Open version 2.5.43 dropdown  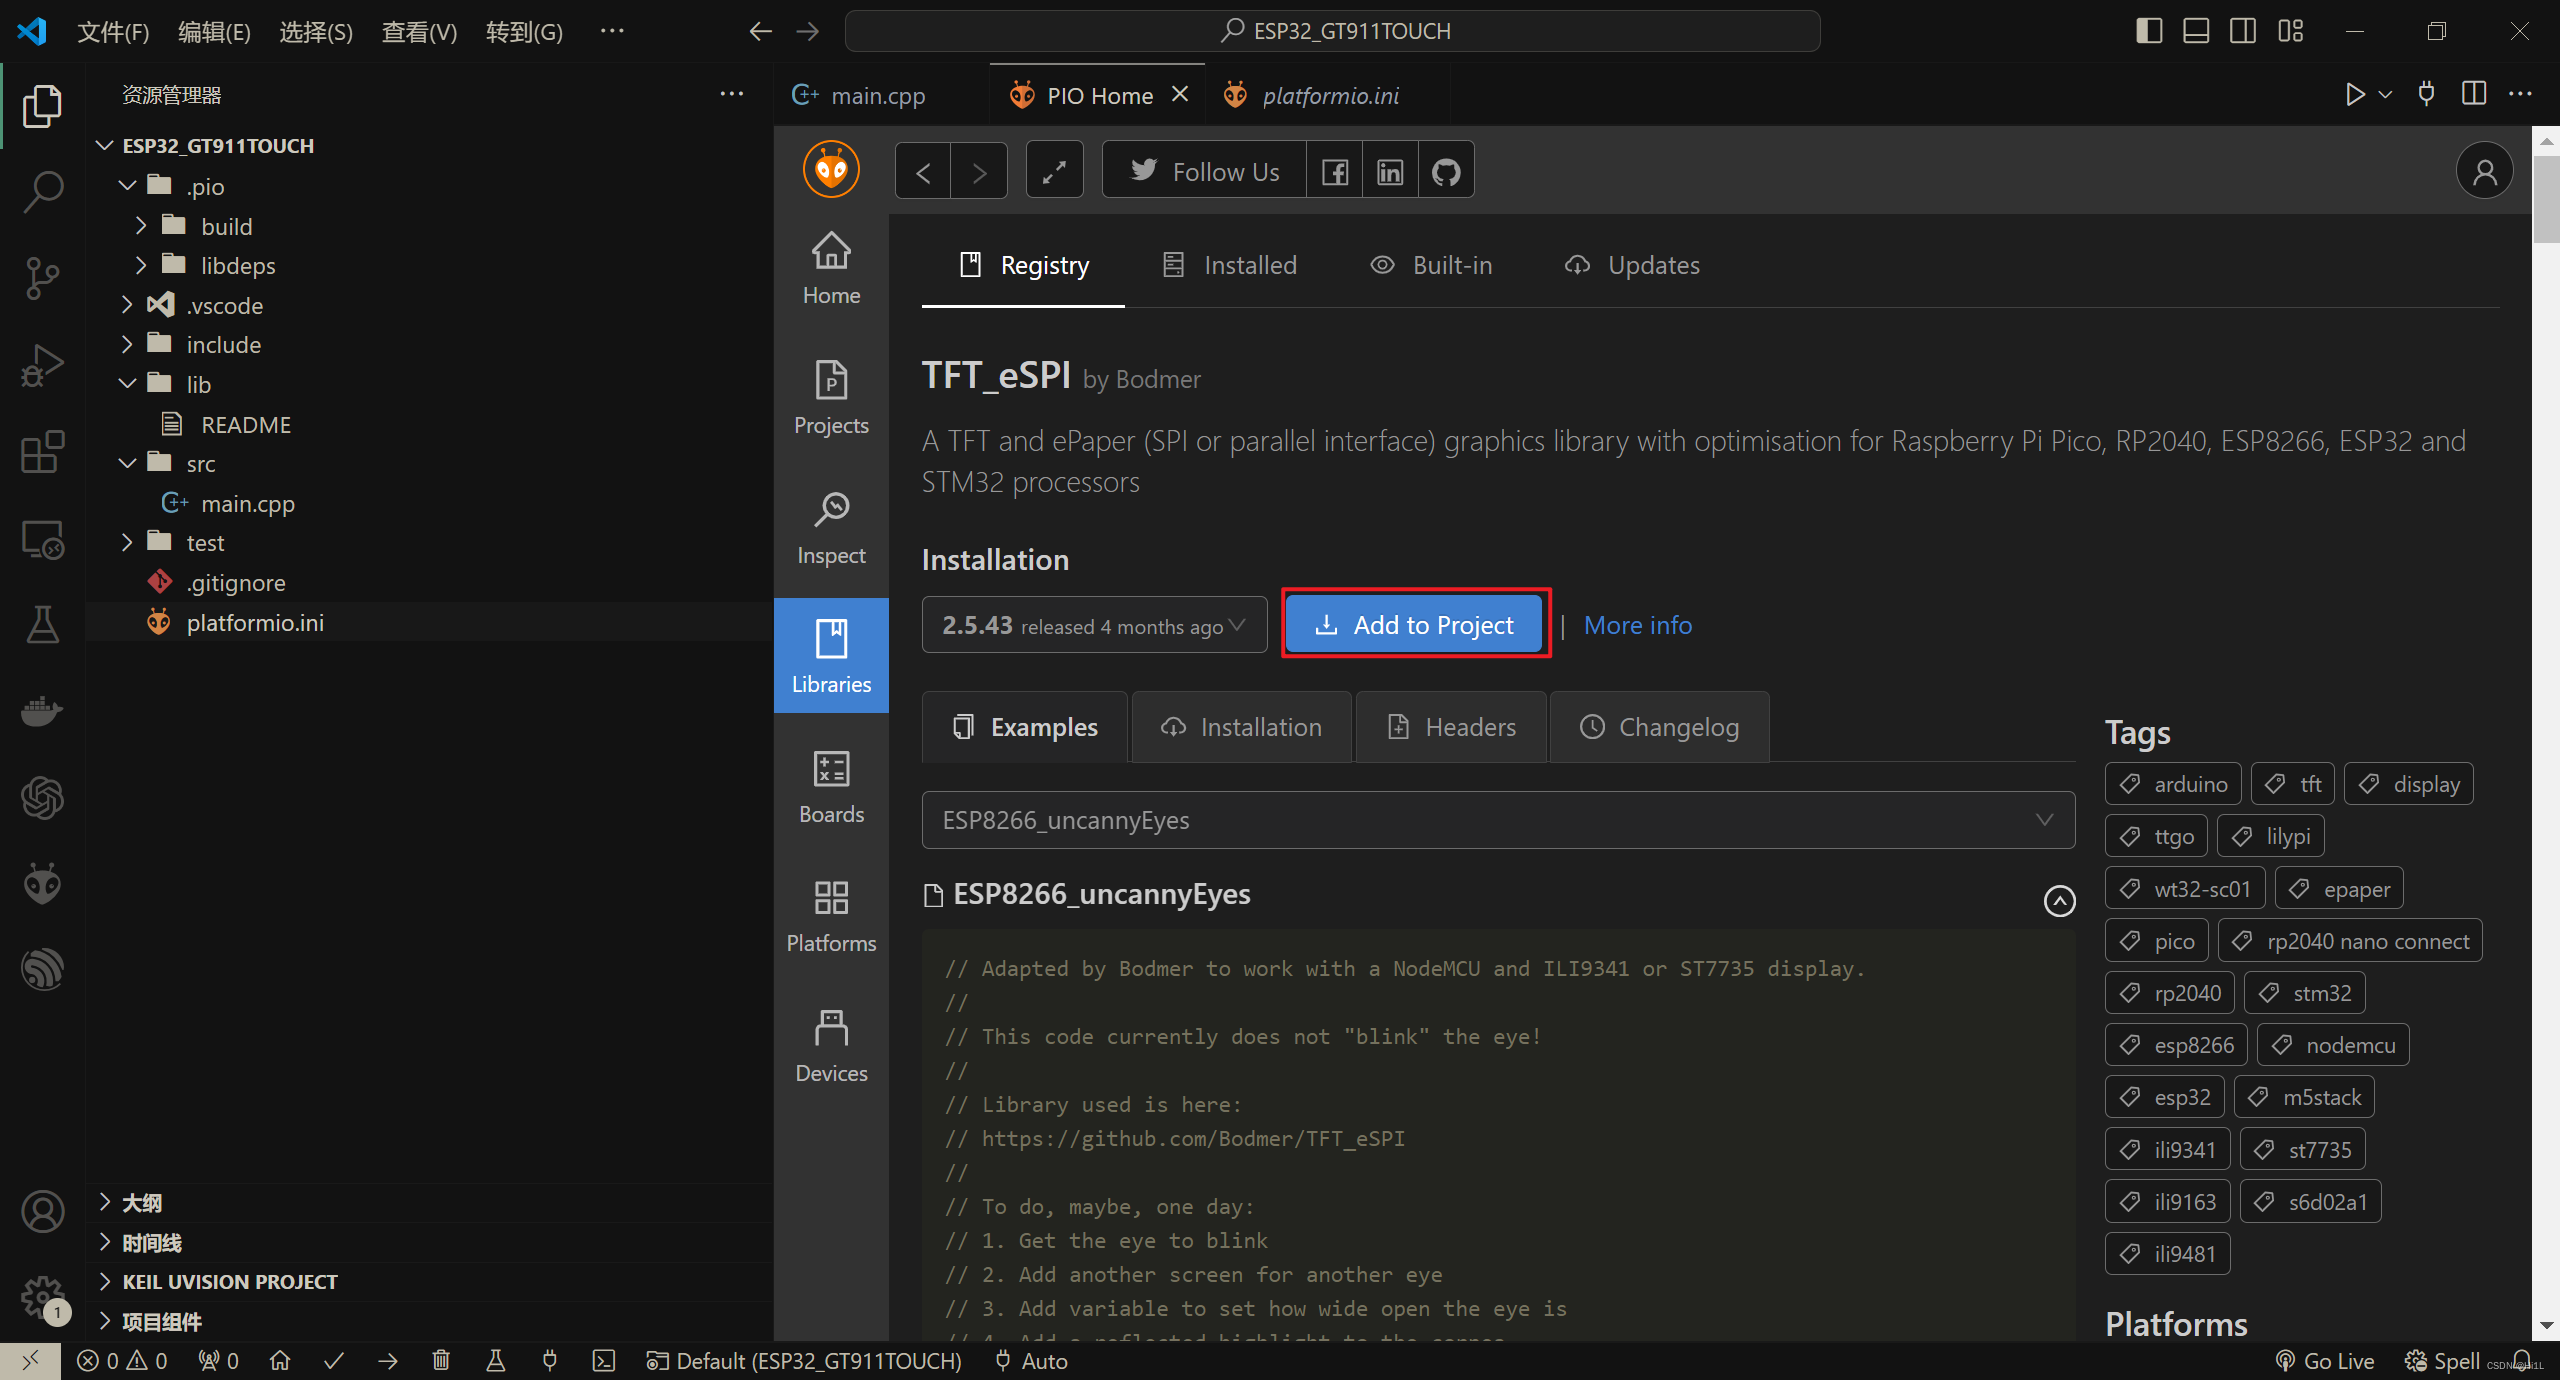1094,625
